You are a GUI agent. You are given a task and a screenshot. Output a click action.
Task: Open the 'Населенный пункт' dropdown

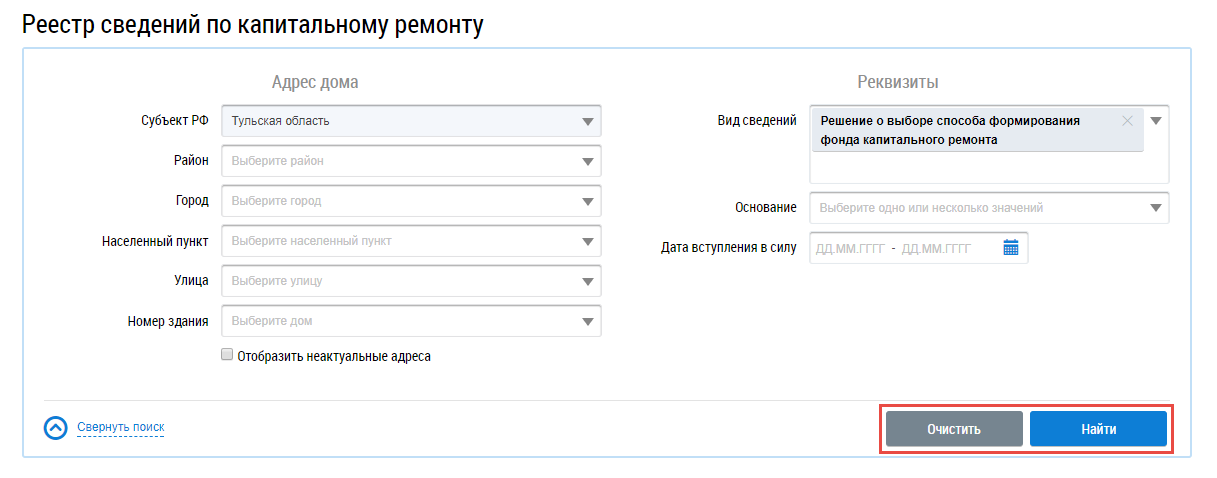click(x=587, y=241)
